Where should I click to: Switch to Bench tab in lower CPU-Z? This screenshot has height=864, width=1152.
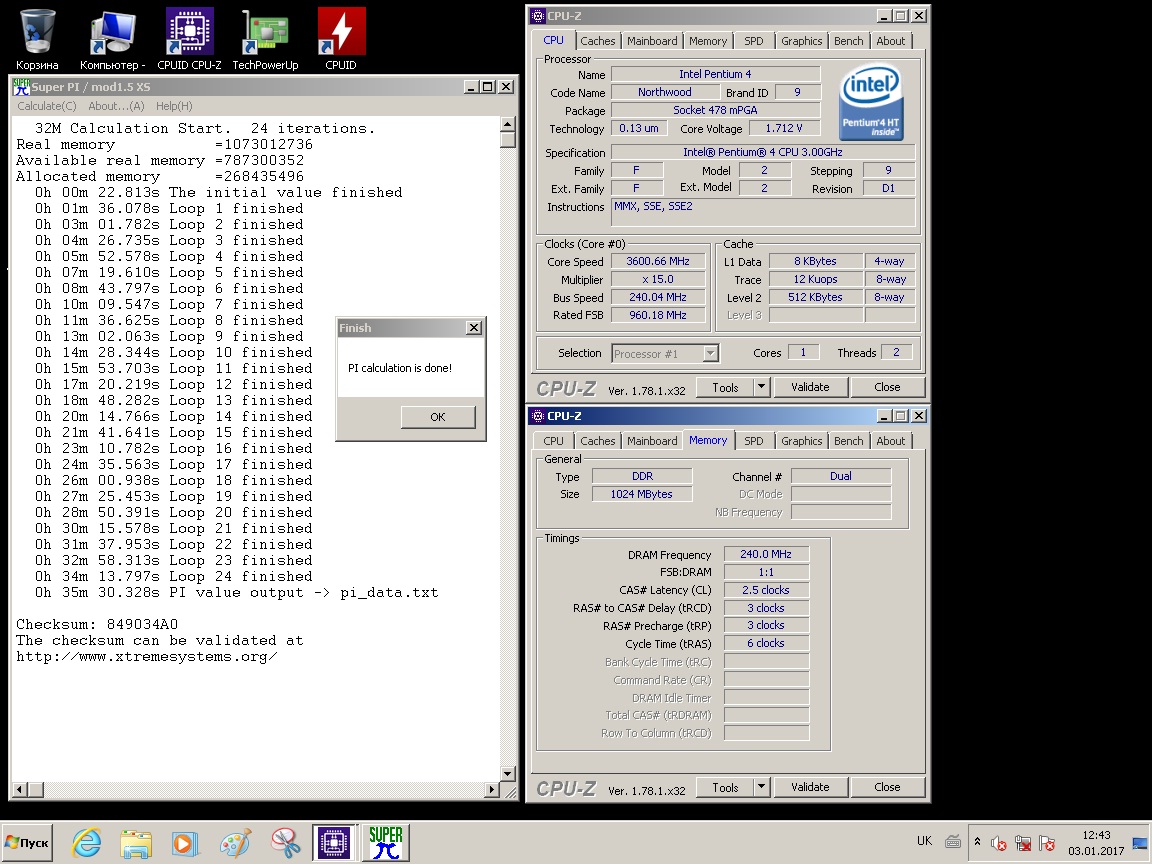(848, 441)
